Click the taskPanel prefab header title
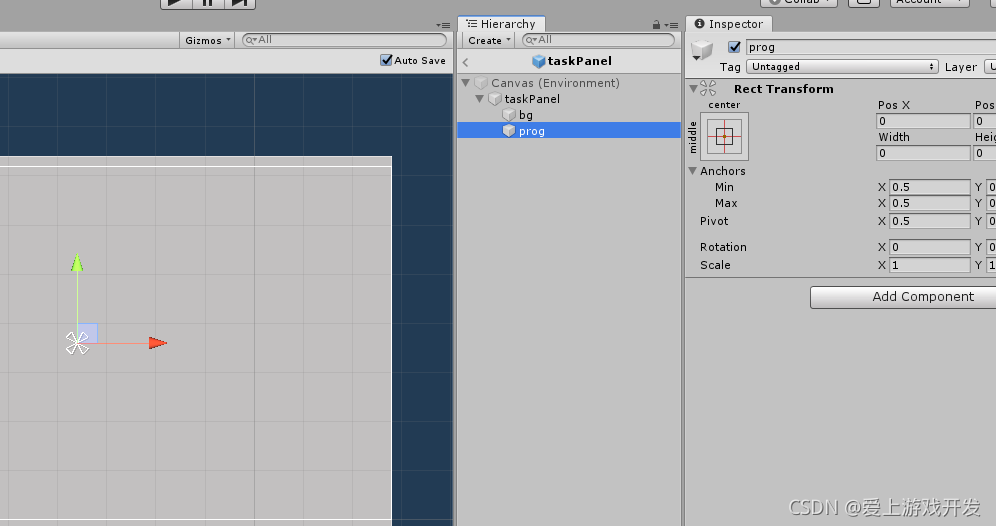Screen dimensions: 996x526 pos(579,61)
